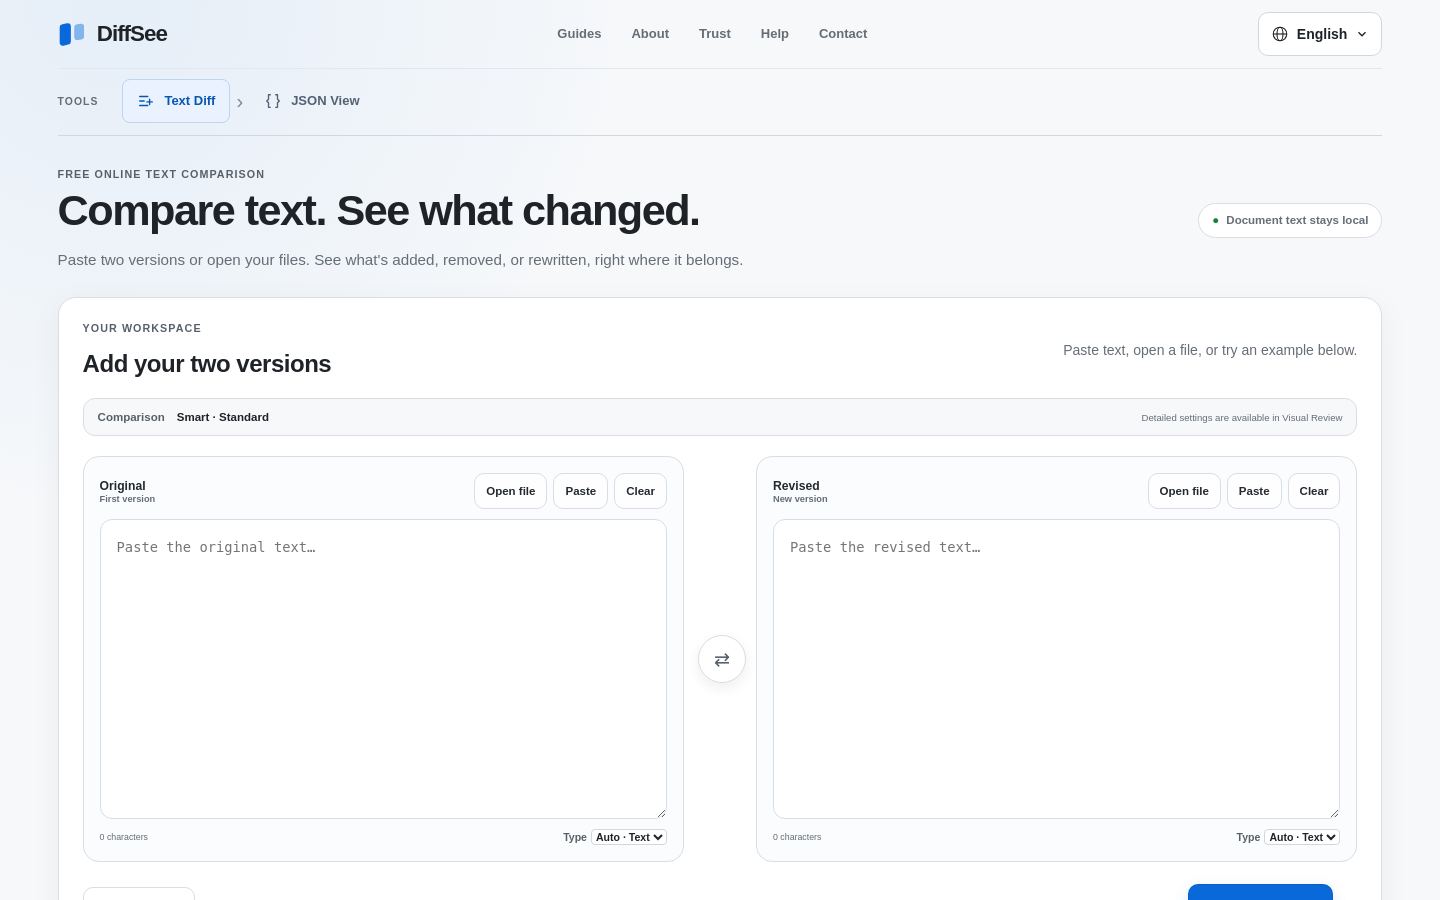Image resolution: width=1440 pixels, height=900 pixels.
Task: Focus the original text input area
Action: [x=383, y=669]
